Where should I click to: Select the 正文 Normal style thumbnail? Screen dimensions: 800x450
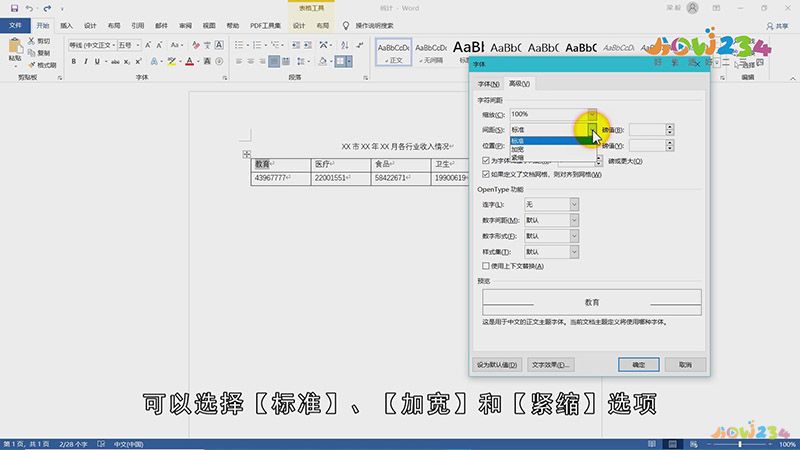[393, 52]
